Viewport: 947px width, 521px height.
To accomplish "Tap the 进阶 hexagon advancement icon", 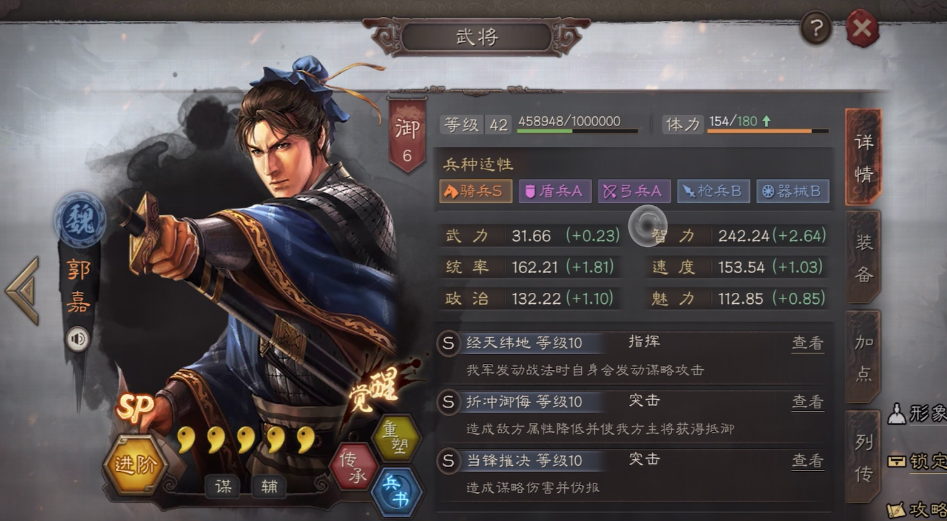I will pyautogui.click(x=135, y=464).
